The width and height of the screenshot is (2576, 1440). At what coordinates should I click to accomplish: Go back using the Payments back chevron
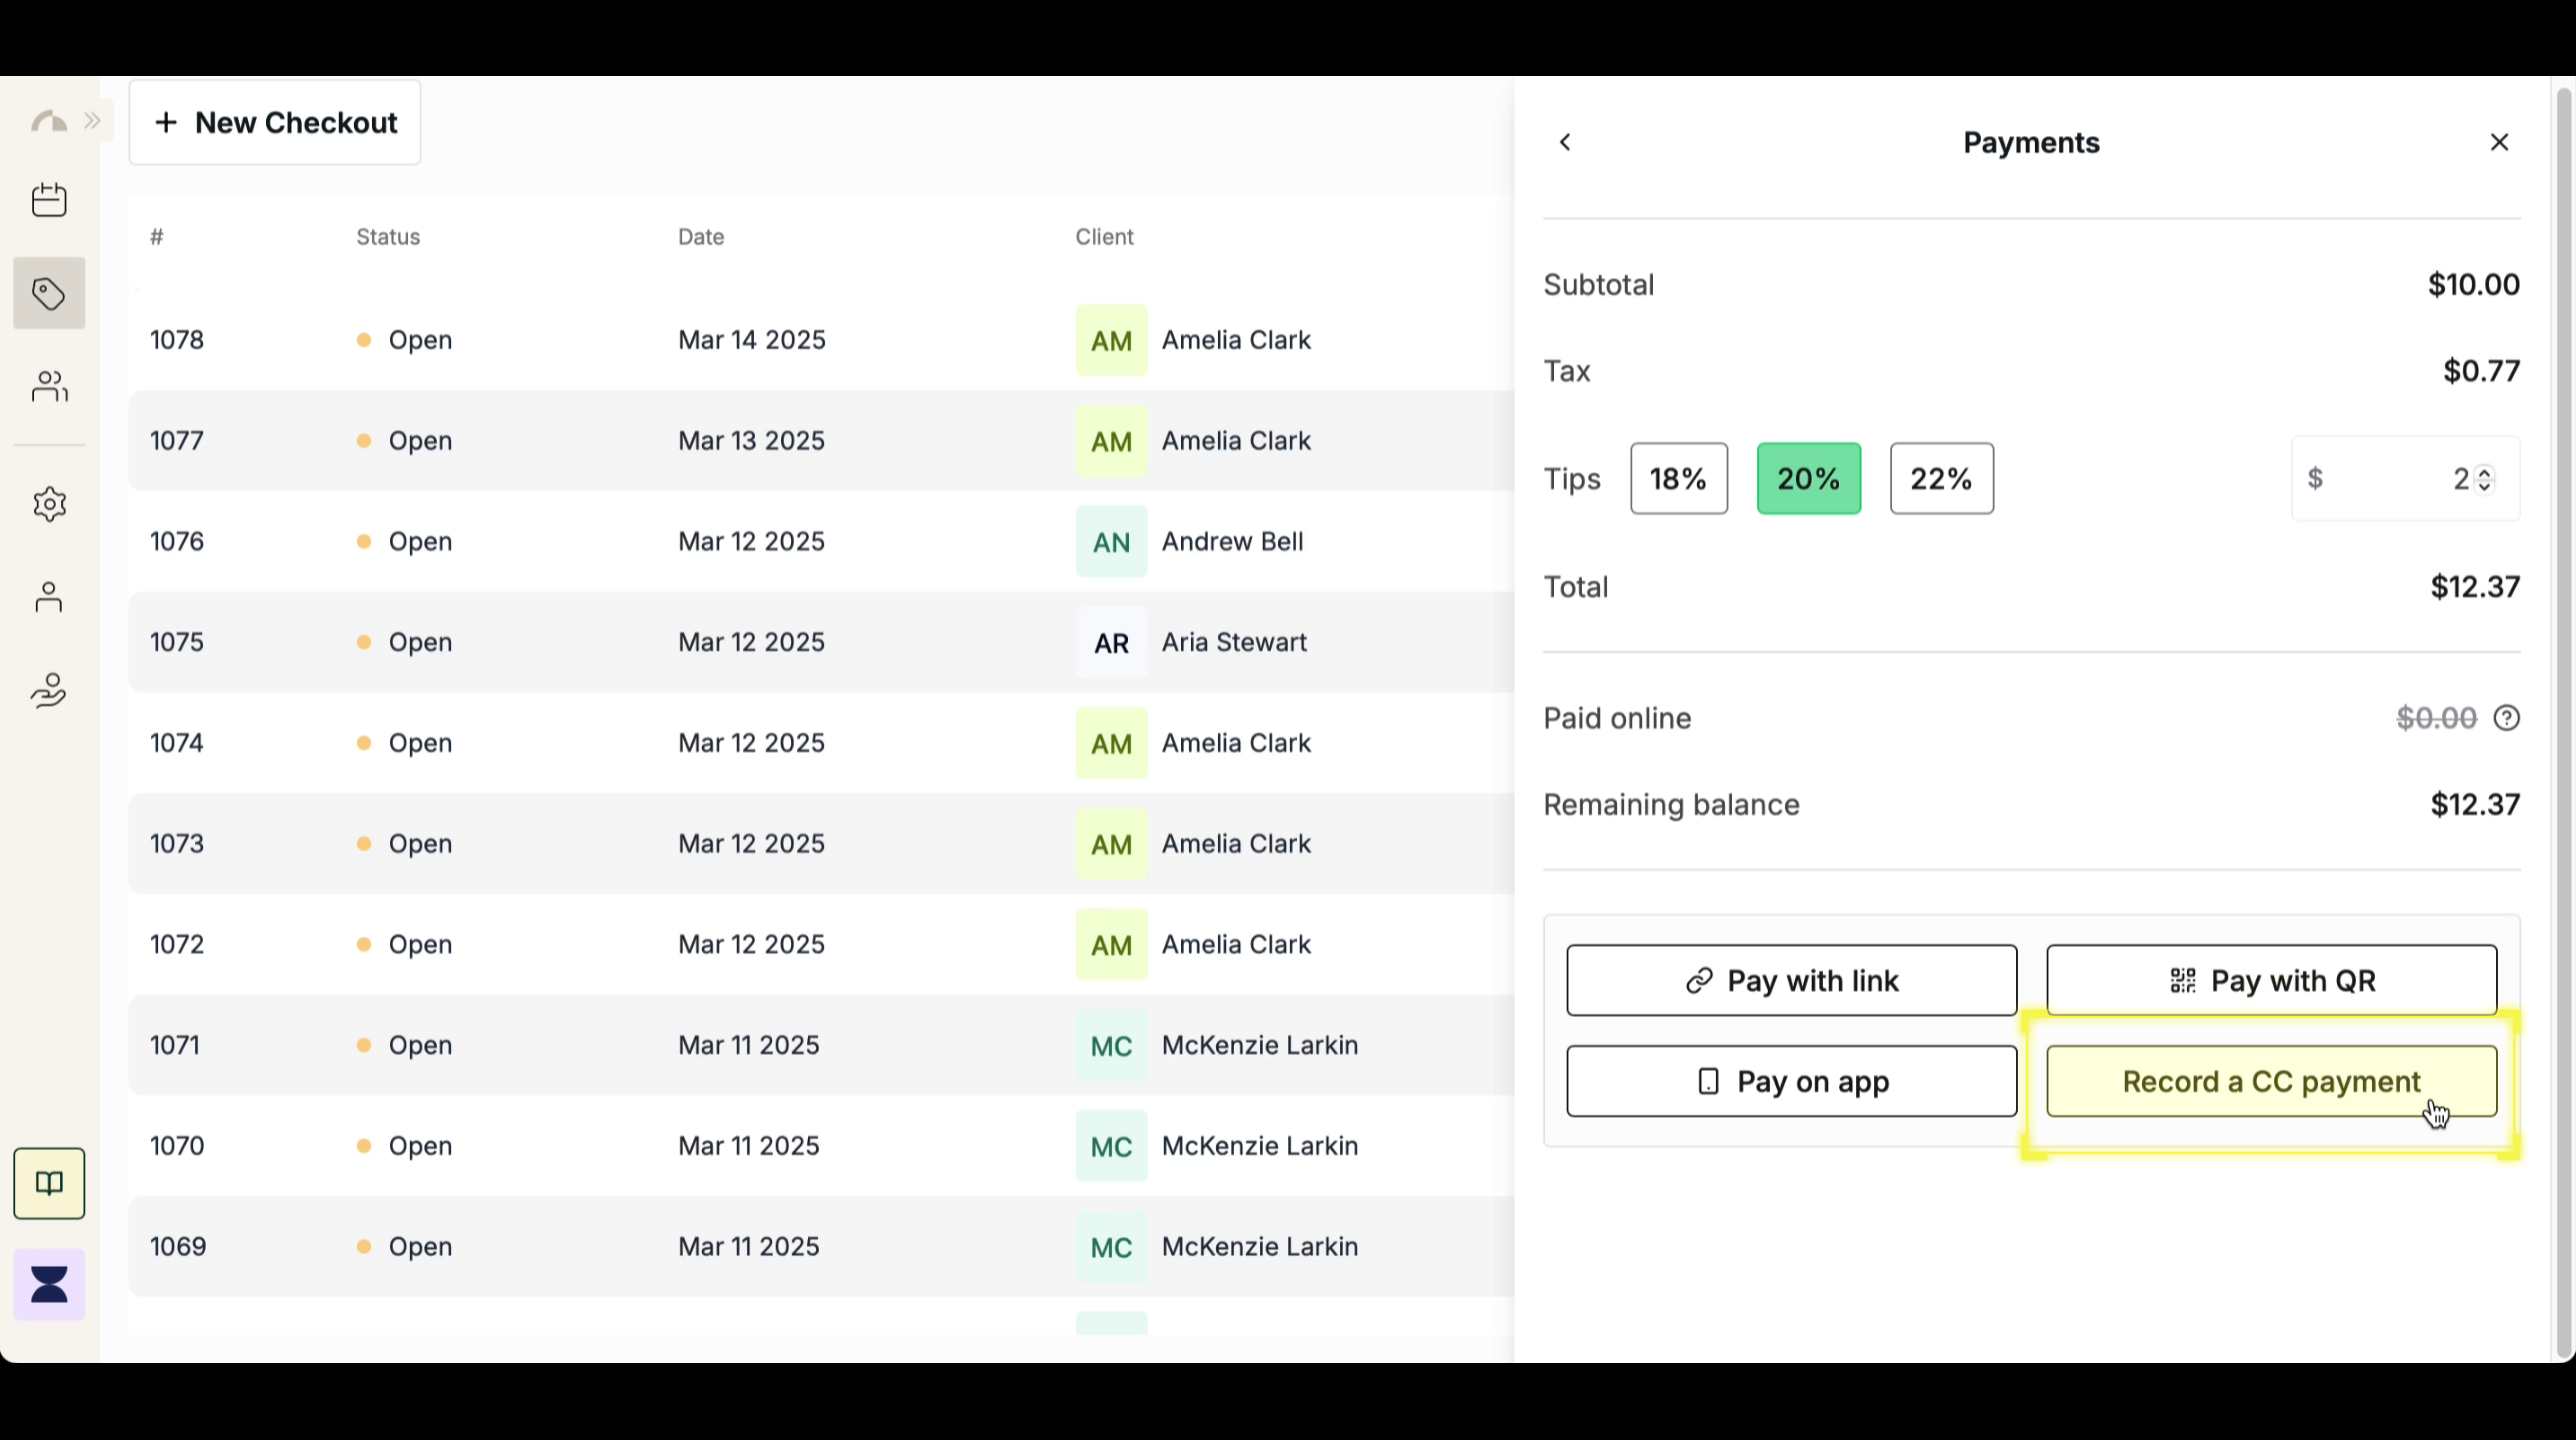tap(1566, 143)
